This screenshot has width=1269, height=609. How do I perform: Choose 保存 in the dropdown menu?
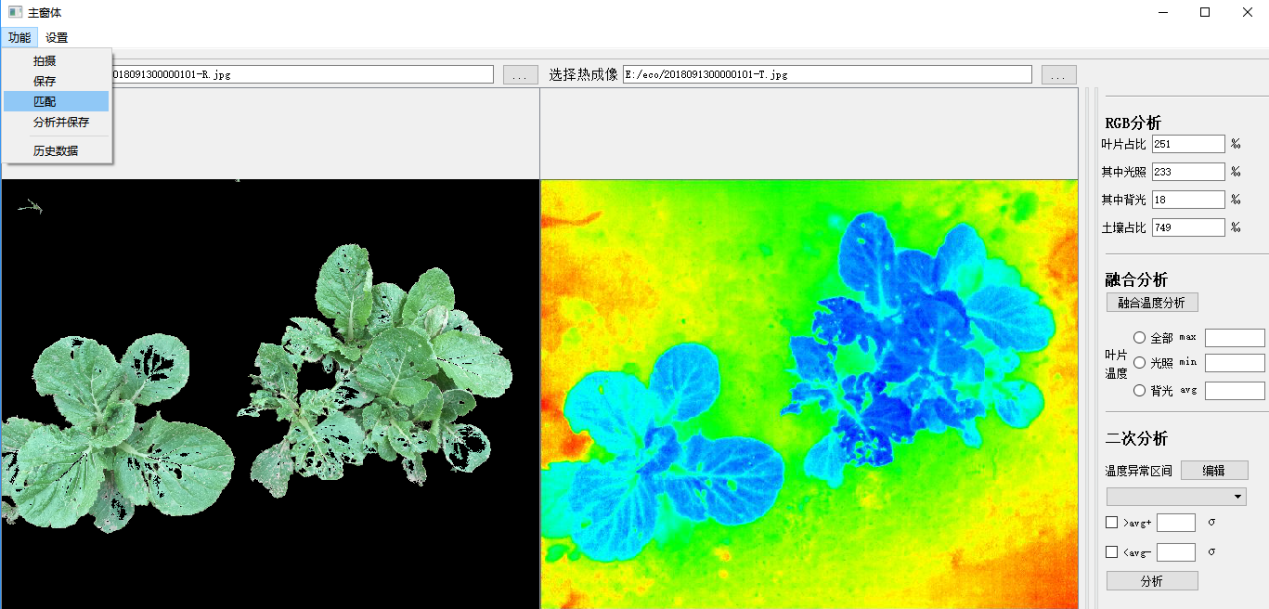coord(45,81)
